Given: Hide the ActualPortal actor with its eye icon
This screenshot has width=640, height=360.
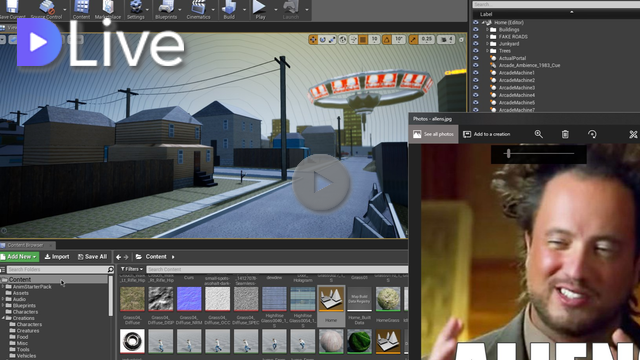Looking at the screenshot, I should coord(476,58).
